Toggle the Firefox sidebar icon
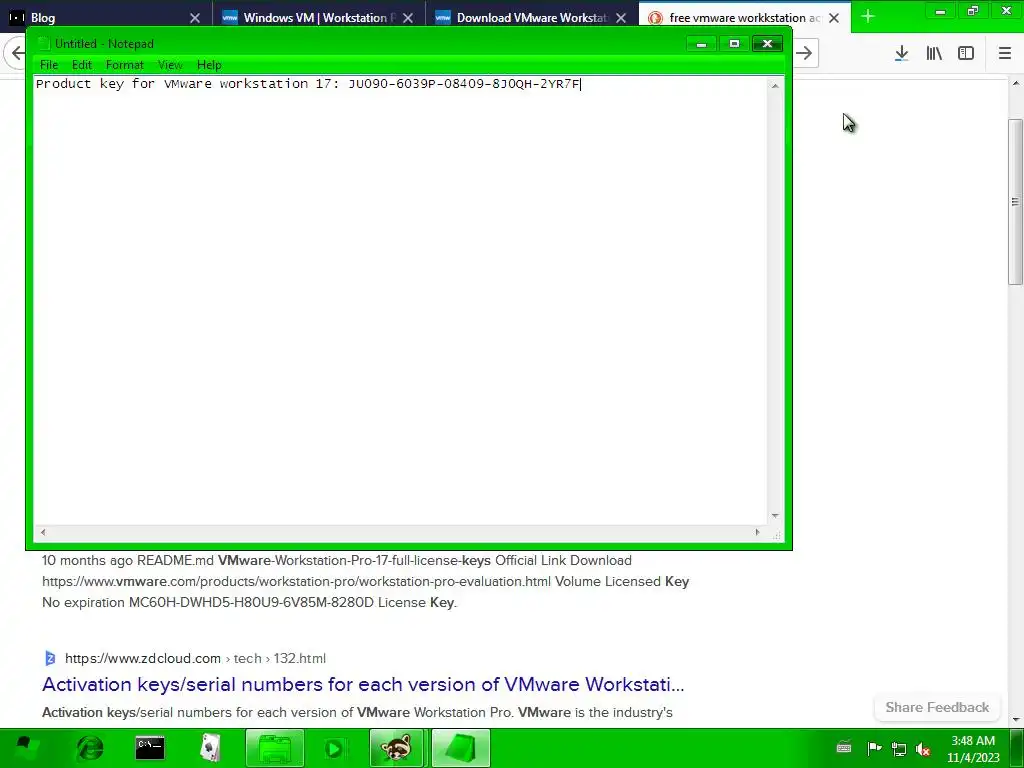Image resolution: width=1024 pixels, height=768 pixels. [966, 54]
